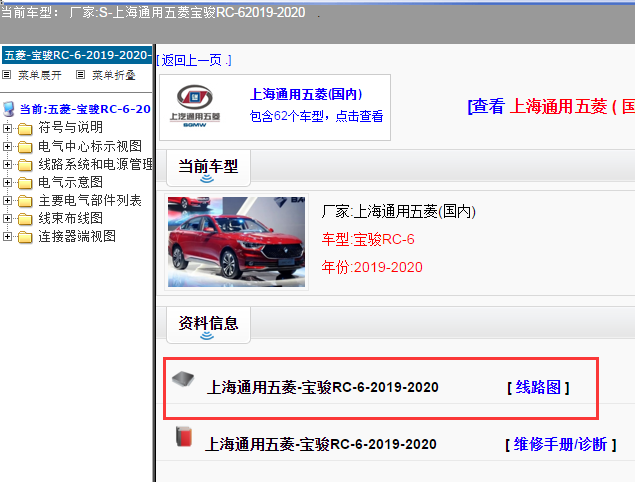
Task: Click the folder icon beside 电气中心标示视图
Action: click(x=25, y=147)
